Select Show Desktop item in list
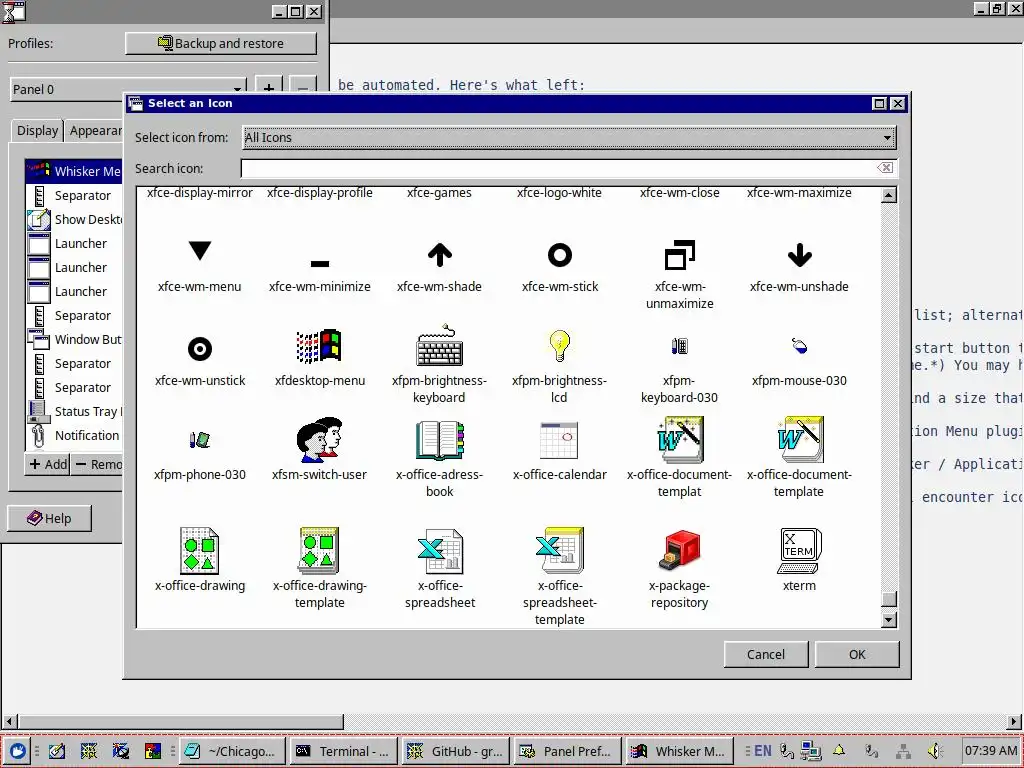This screenshot has height=768, width=1024. (x=74, y=219)
